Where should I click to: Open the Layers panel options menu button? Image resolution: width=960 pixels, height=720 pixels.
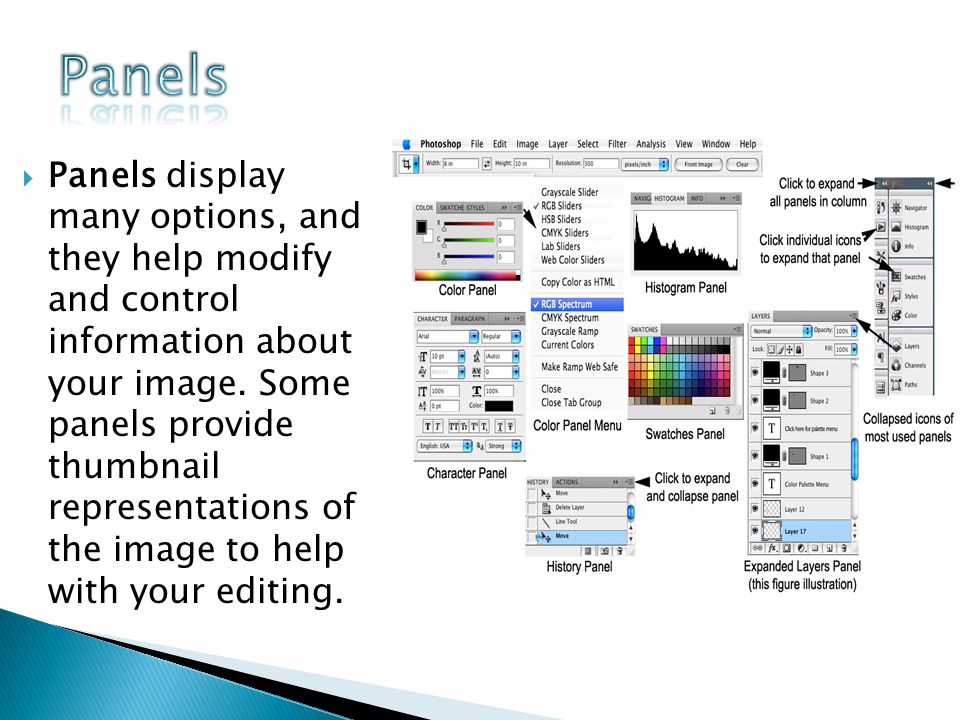(x=853, y=316)
